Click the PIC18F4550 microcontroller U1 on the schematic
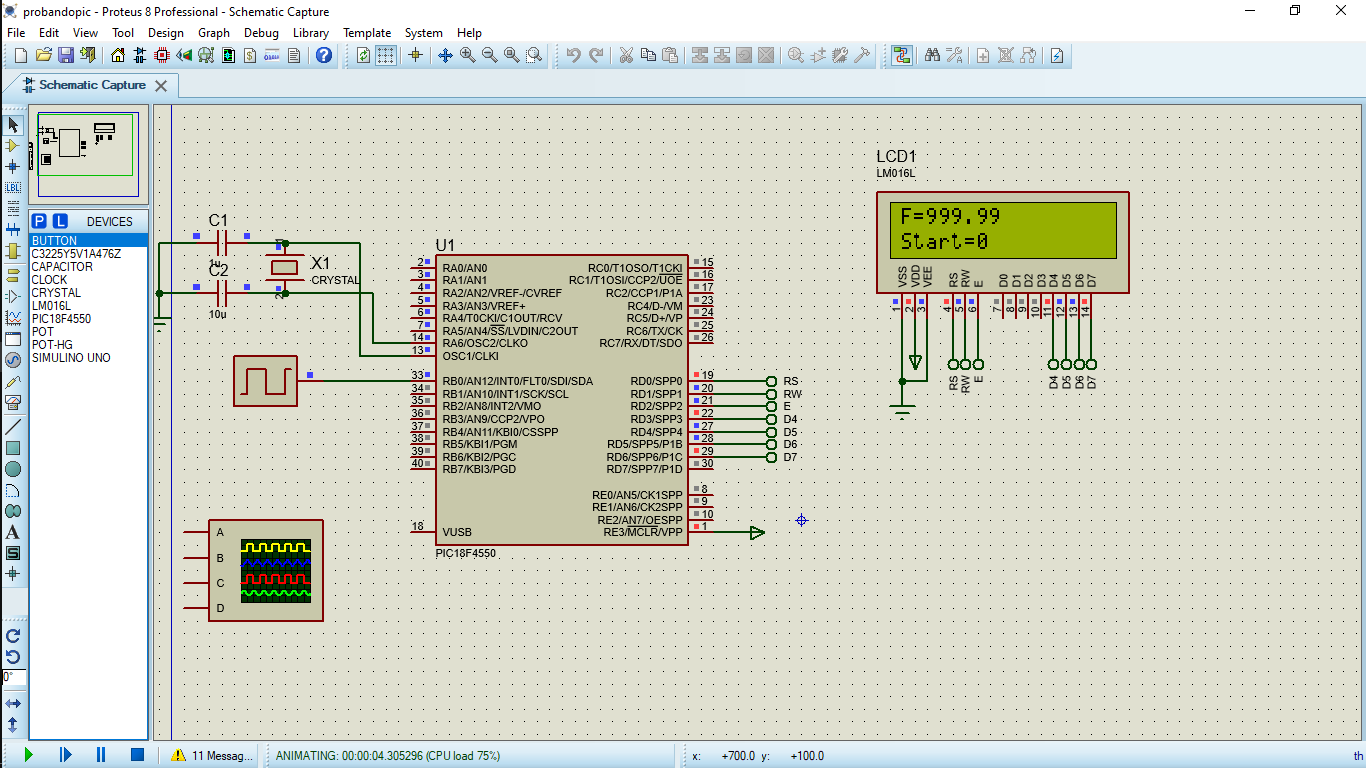This screenshot has height=768, width=1366. (561, 399)
